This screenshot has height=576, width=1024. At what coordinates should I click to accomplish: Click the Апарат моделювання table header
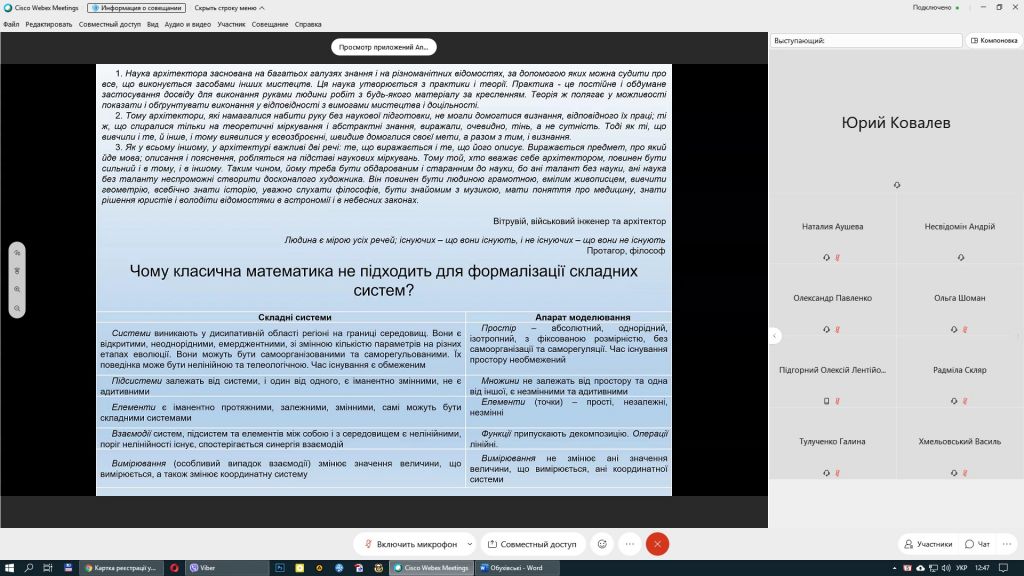pos(583,317)
